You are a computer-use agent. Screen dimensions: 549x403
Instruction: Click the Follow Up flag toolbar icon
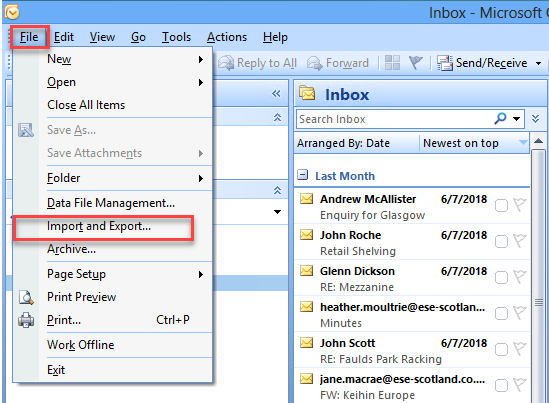pos(416,63)
